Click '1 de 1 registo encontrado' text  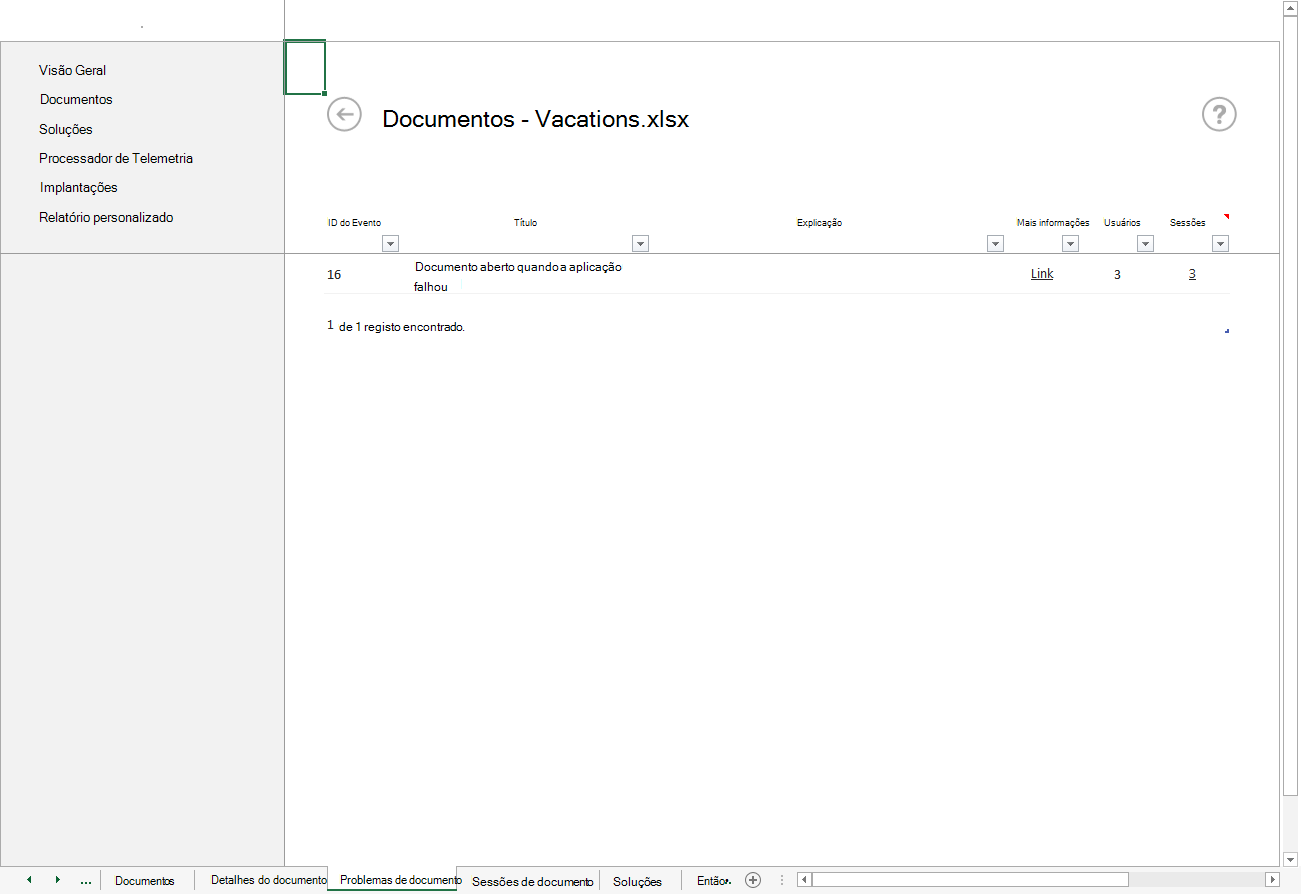tap(396, 326)
